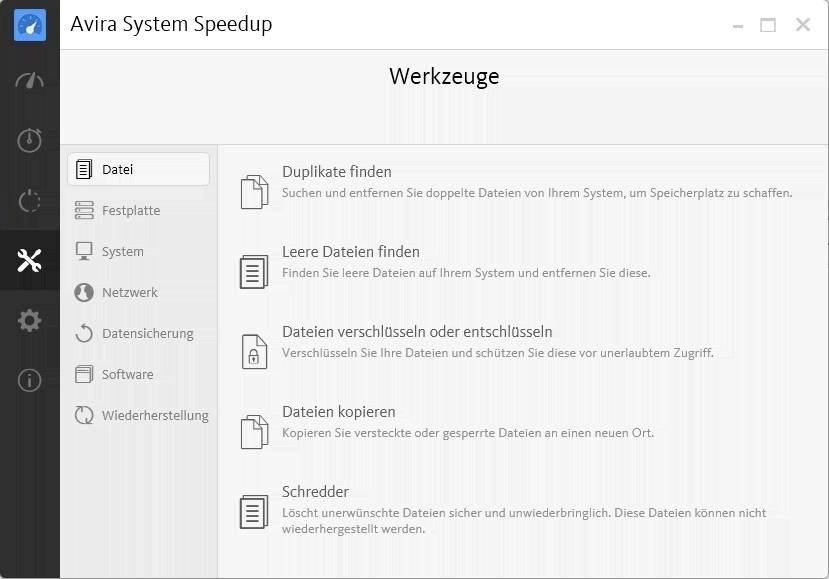Viewport: 829px width, 579px height.
Task: Click the Schredder document icon
Action: (x=254, y=511)
